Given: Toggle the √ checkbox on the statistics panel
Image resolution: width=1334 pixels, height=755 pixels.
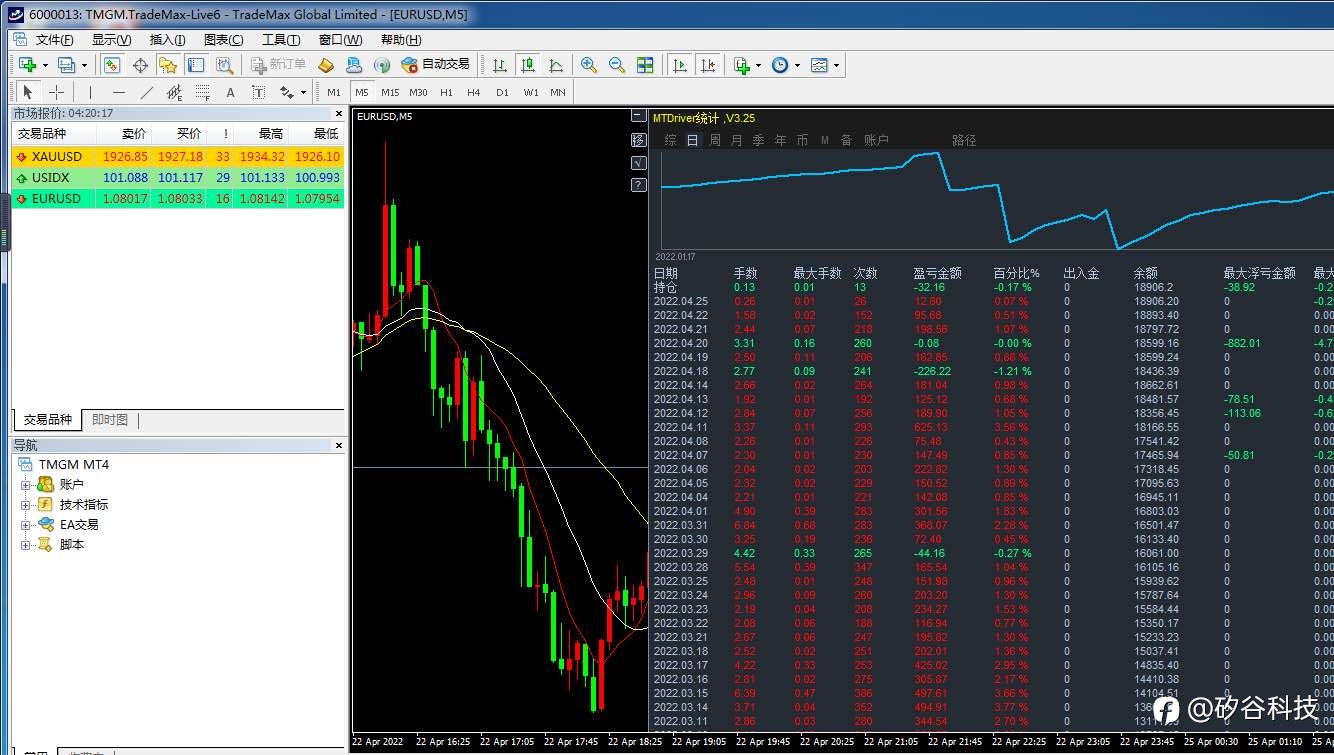Looking at the screenshot, I should pos(638,163).
